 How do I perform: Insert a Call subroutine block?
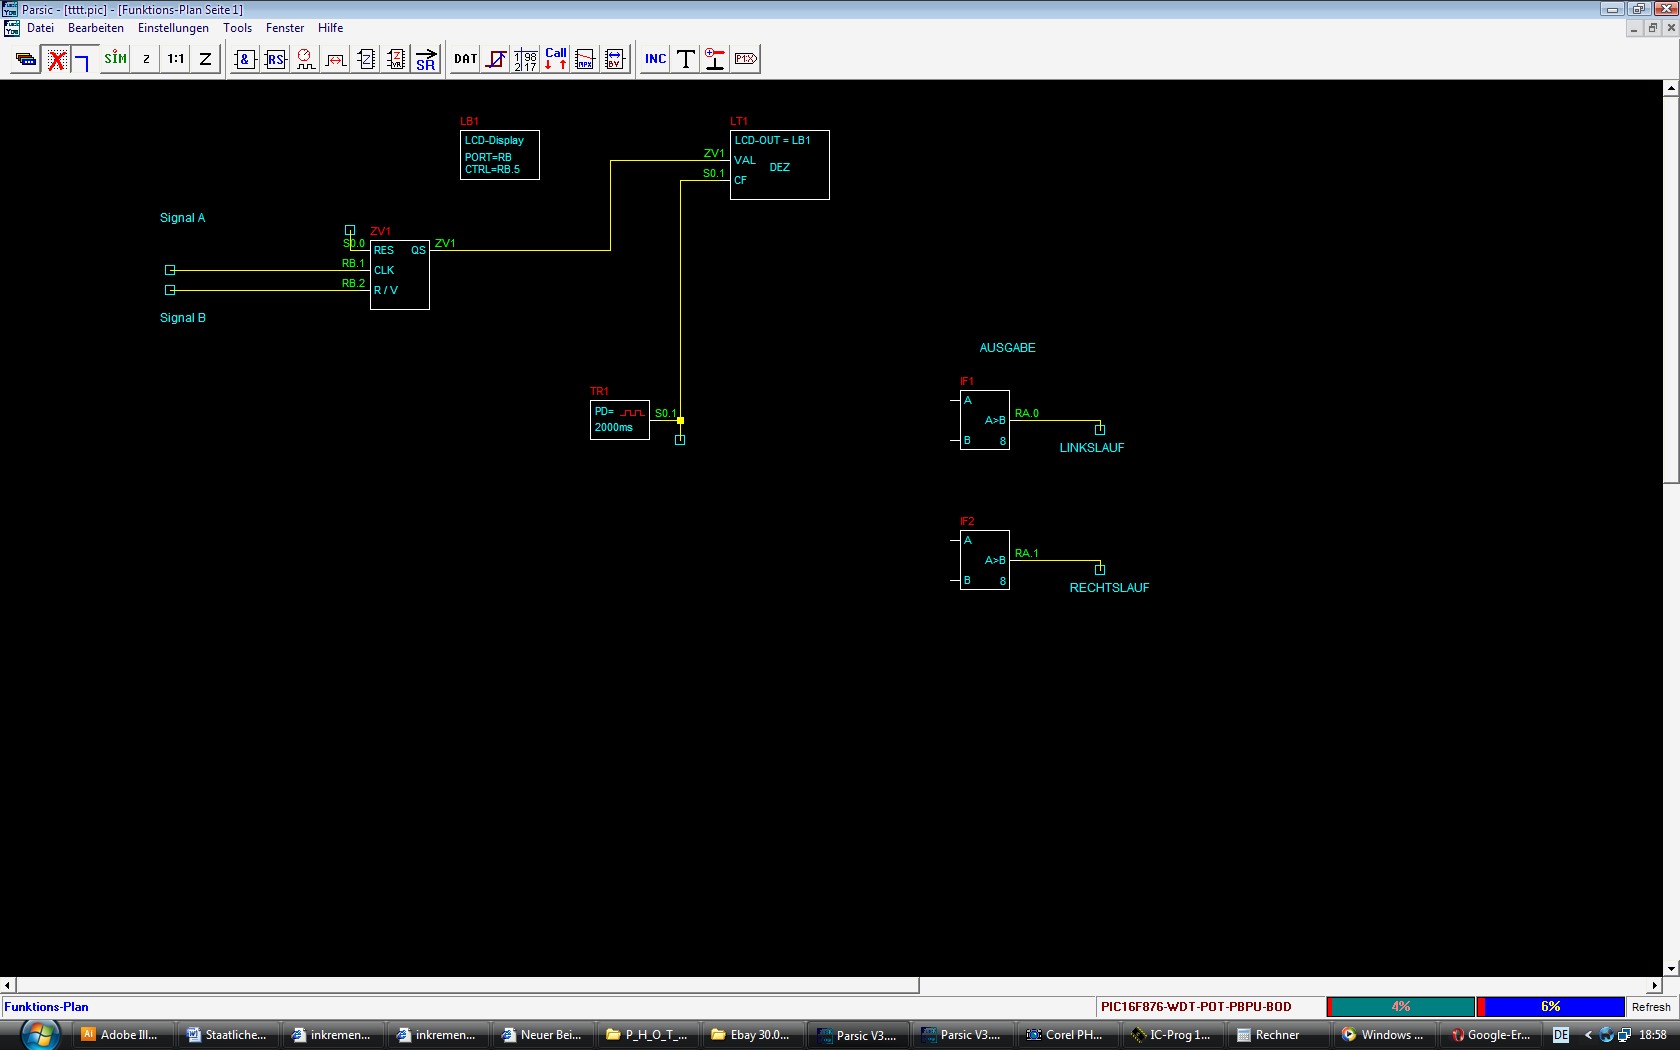tap(556, 59)
